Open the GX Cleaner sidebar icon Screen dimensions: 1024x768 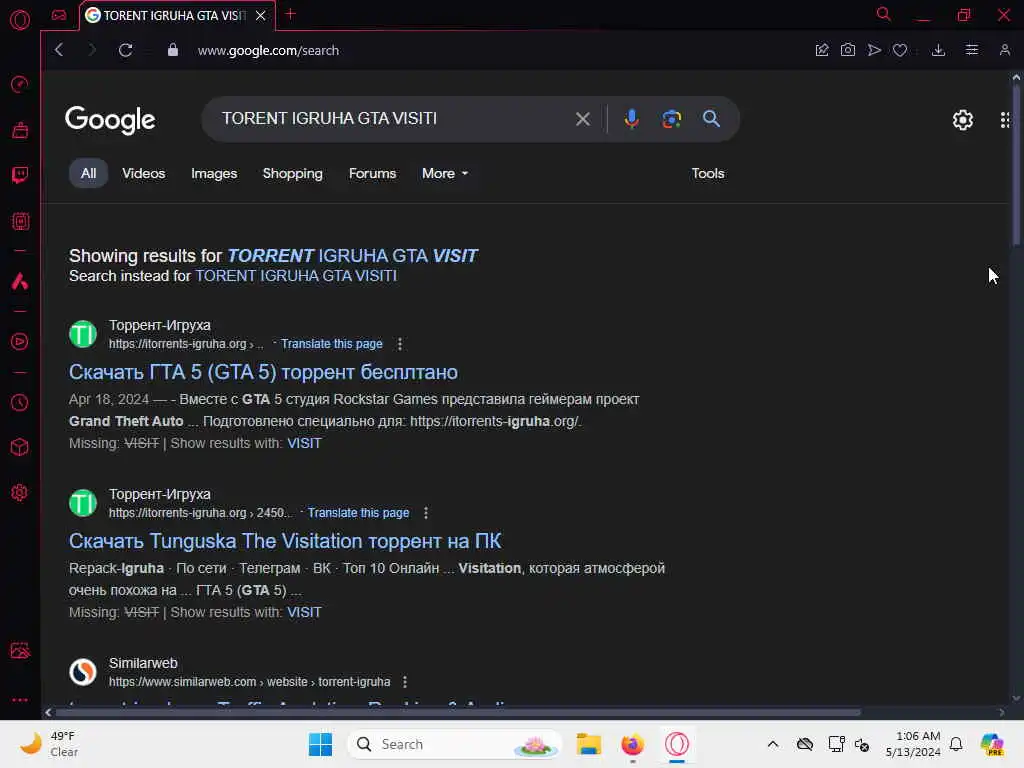(20, 130)
